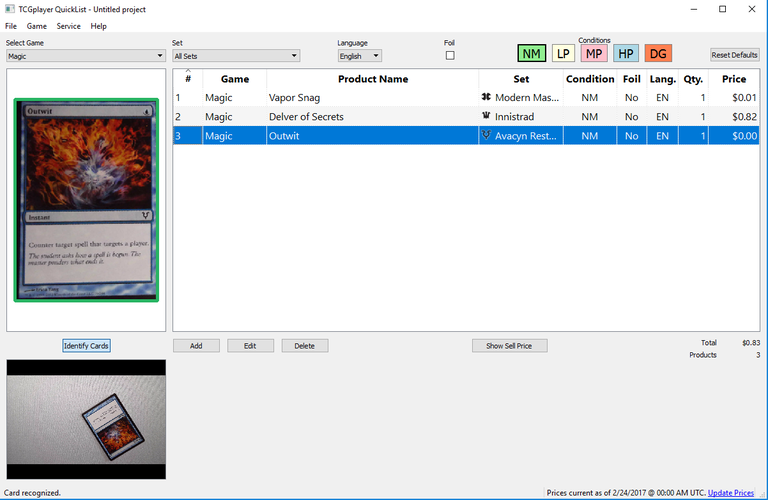Image resolution: width=768 pixels, height=500 pixels.
Task: Click the Outwit card image preview
Action: pyautogui.click(x=86, y=200)
